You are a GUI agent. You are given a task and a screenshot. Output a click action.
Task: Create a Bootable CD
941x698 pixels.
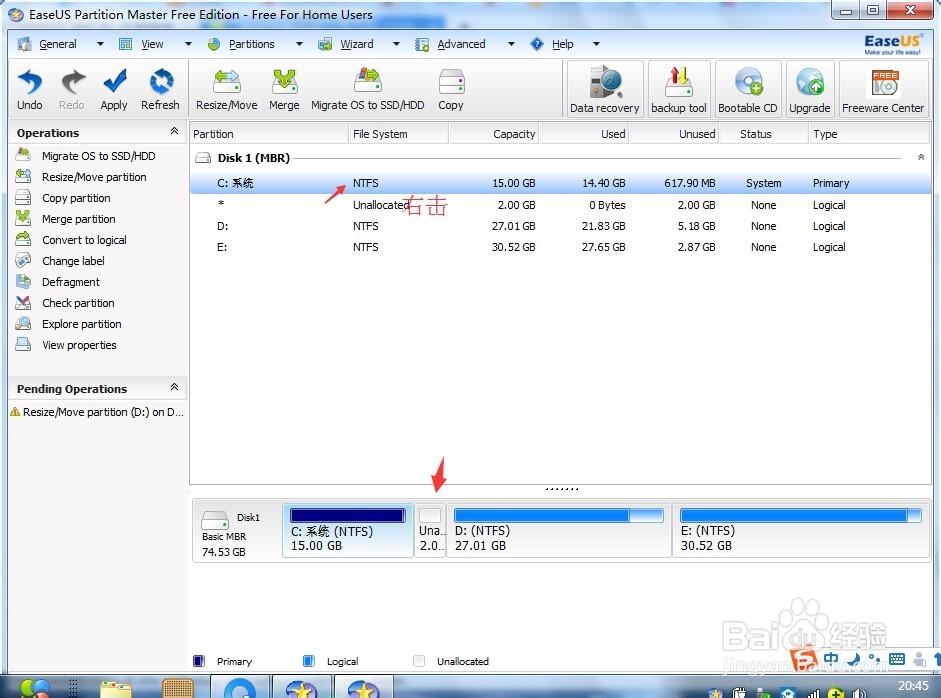coord(748,88)
